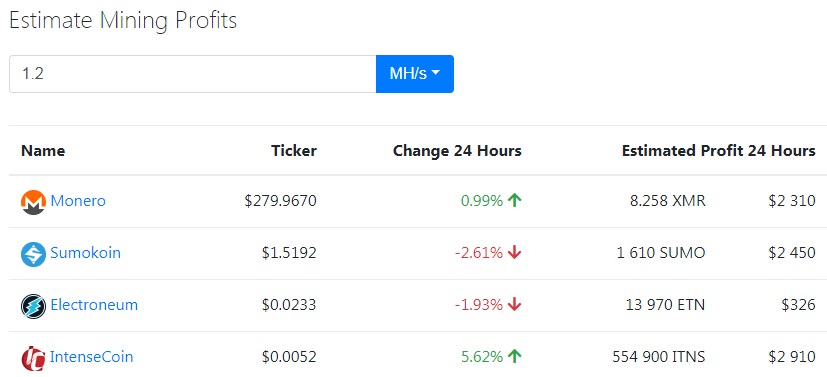Viewport: 827px width, 377px height.
Task: Click the IntenseCoin profit value $2 910
Action: coord(792,357)
